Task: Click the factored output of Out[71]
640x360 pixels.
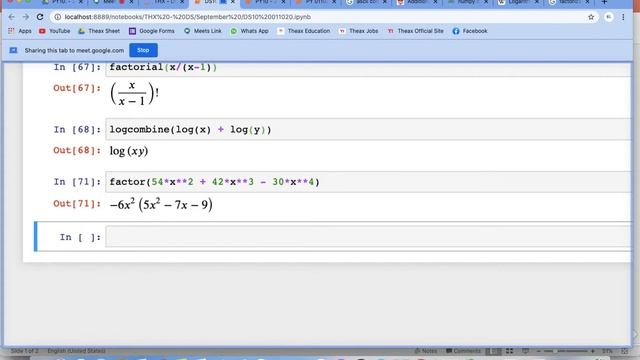Action: [161, 204]
